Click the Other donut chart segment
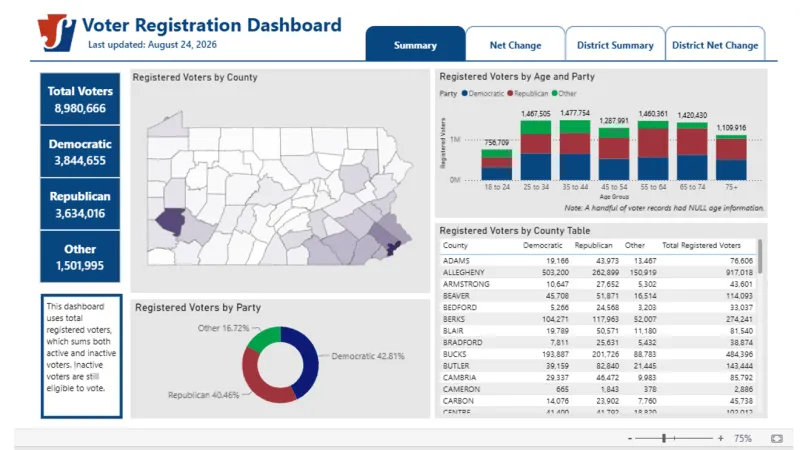Image resolution: width=800 pixels, height=450 pixels. pos(265,338)
